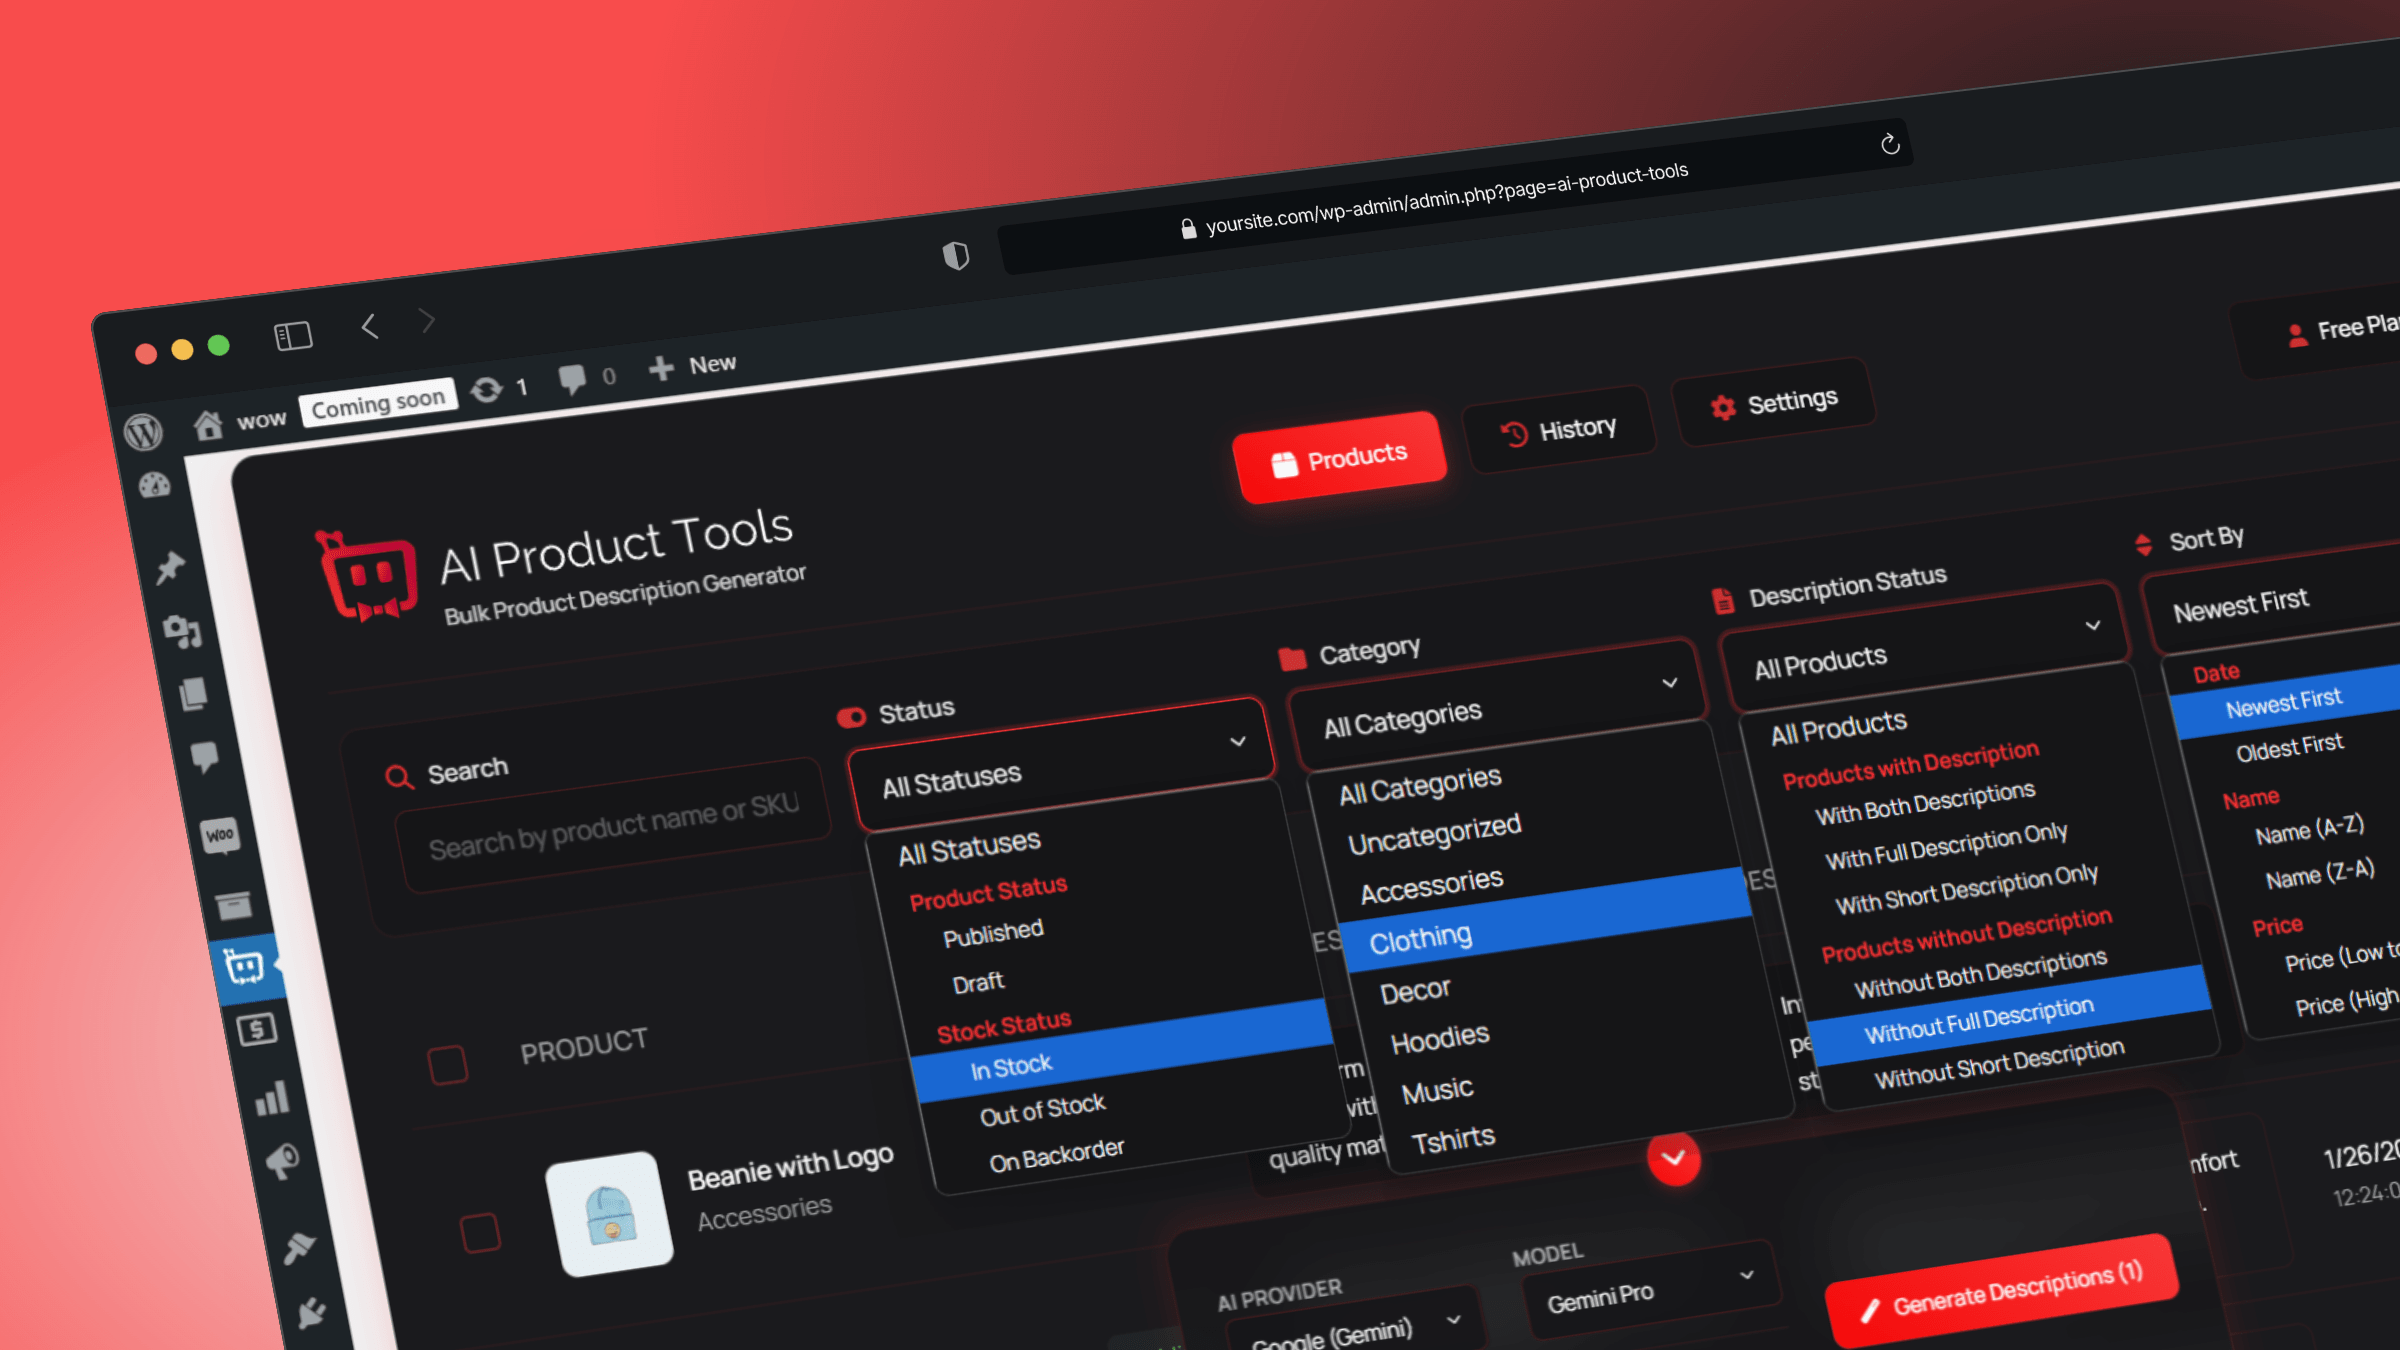Select Oldest First sort option
The height and width of the screenshot is (1350, 2400).
click(2289, 747)
